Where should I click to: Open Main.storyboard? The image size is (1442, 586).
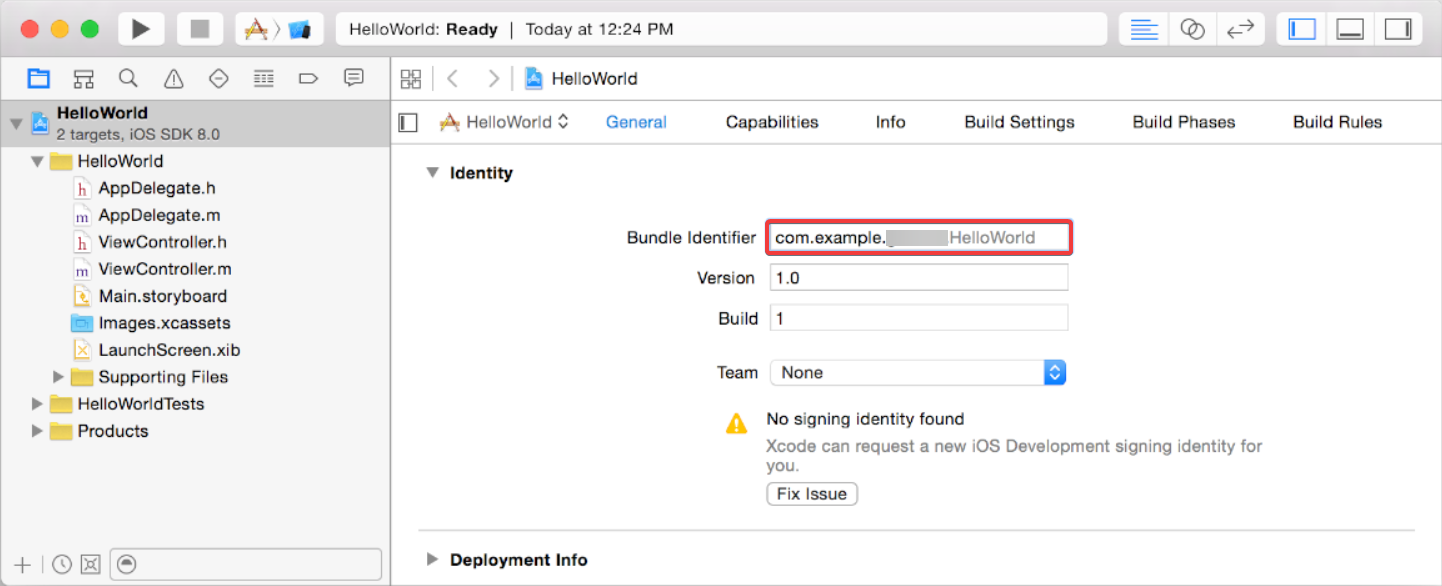[162, 296]
